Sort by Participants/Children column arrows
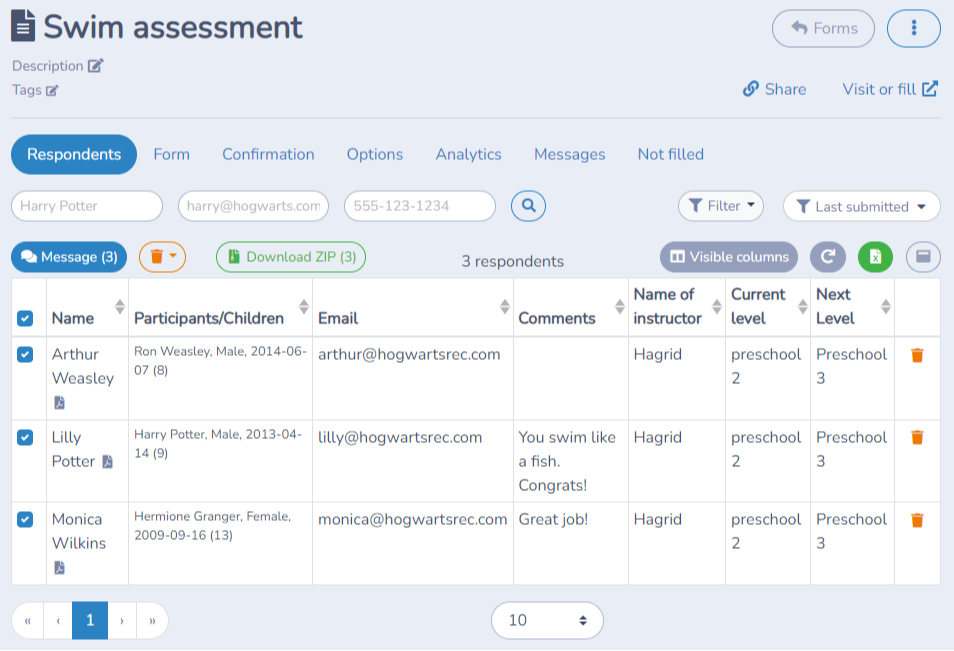 pyautogui.click(x=304, y=306)
